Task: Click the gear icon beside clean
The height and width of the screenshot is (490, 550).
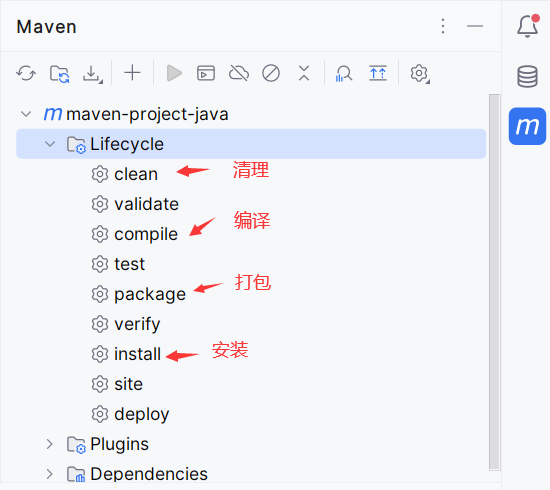Action: [100, 174]
